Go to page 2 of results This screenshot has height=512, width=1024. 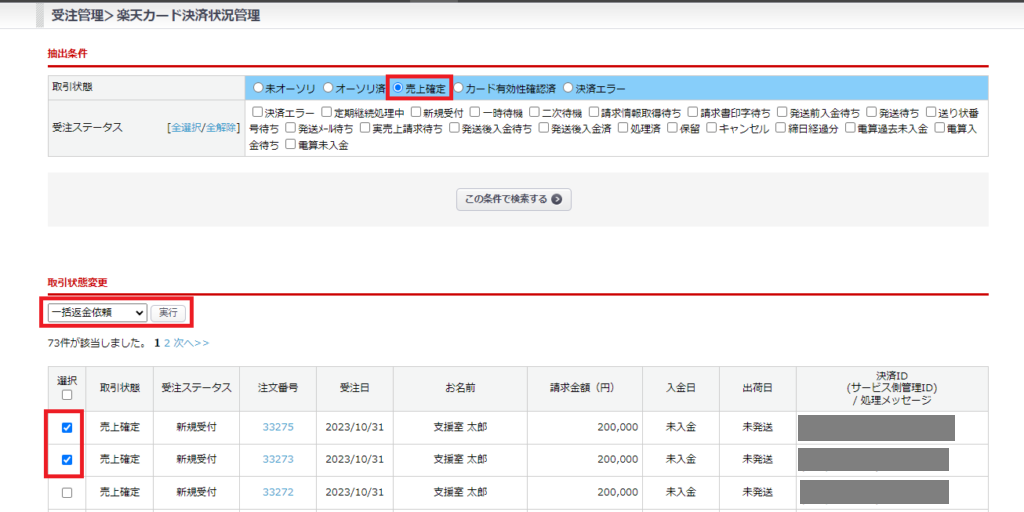pyautogui.click(x=167, y=343)
